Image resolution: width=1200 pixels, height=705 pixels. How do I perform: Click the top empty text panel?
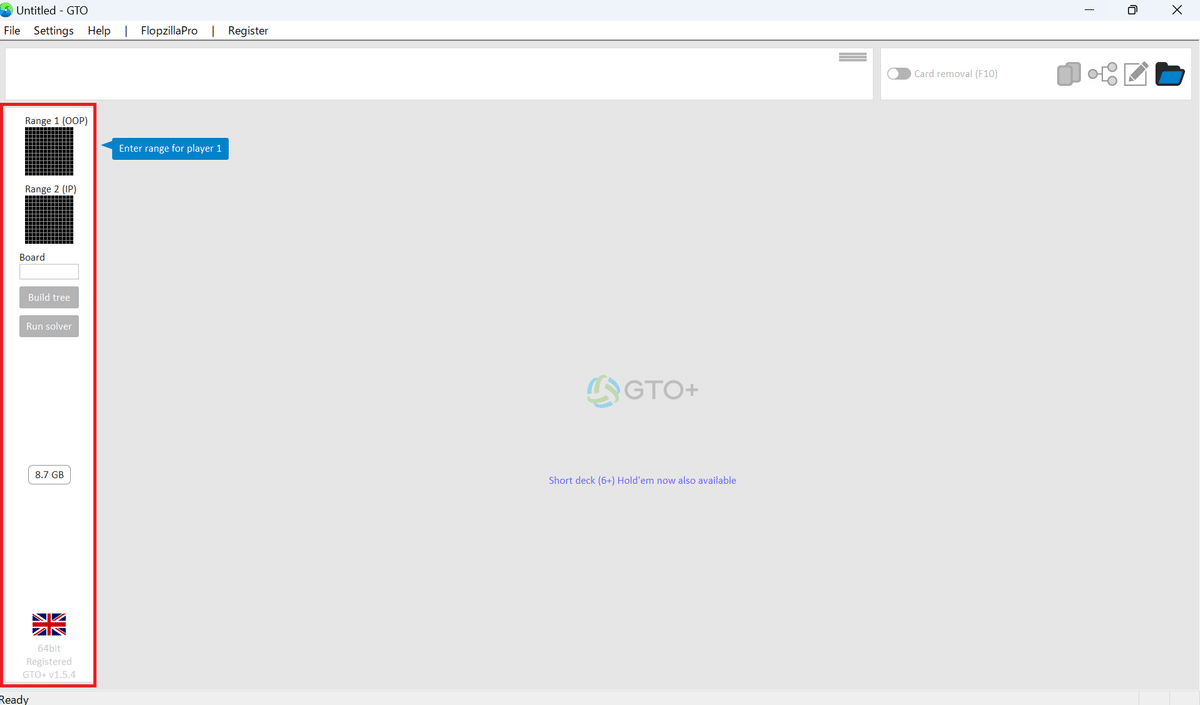[439, 74]
